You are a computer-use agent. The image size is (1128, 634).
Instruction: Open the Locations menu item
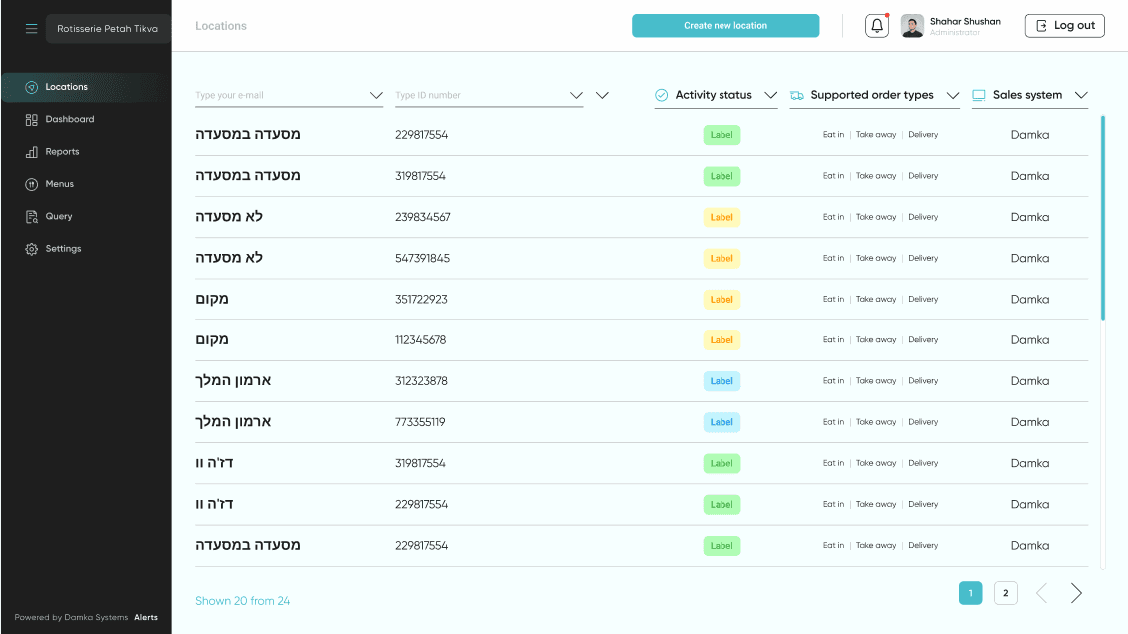point(86,87)
